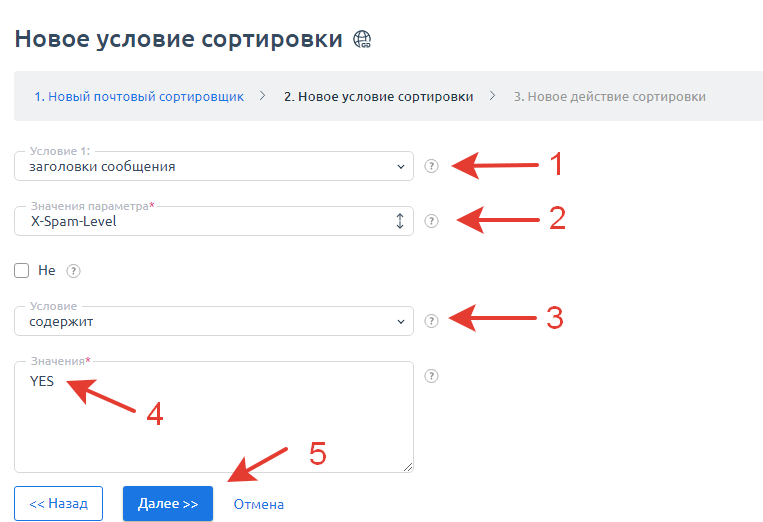
Task: Select step 3. Новое действие сортировки
Action: pyautogui.click(x=610, y=96)
